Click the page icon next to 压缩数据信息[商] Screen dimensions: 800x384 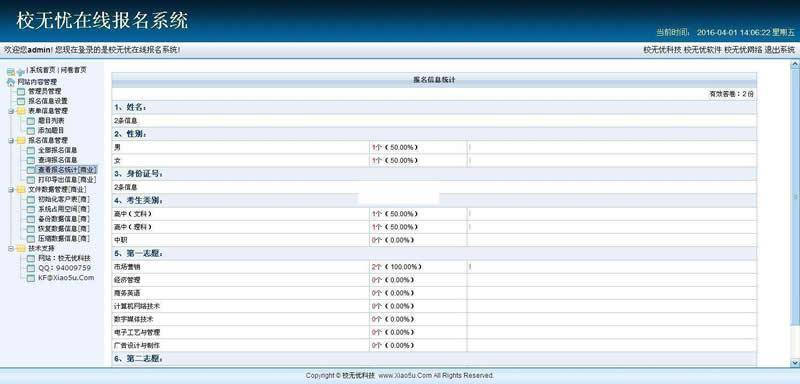pos(31,239)
